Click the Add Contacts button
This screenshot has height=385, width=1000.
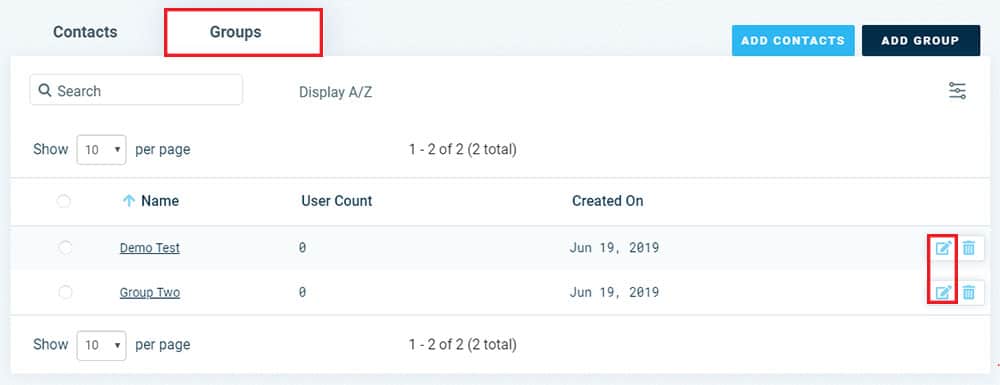pyautogui.click(x=793, y=41)
